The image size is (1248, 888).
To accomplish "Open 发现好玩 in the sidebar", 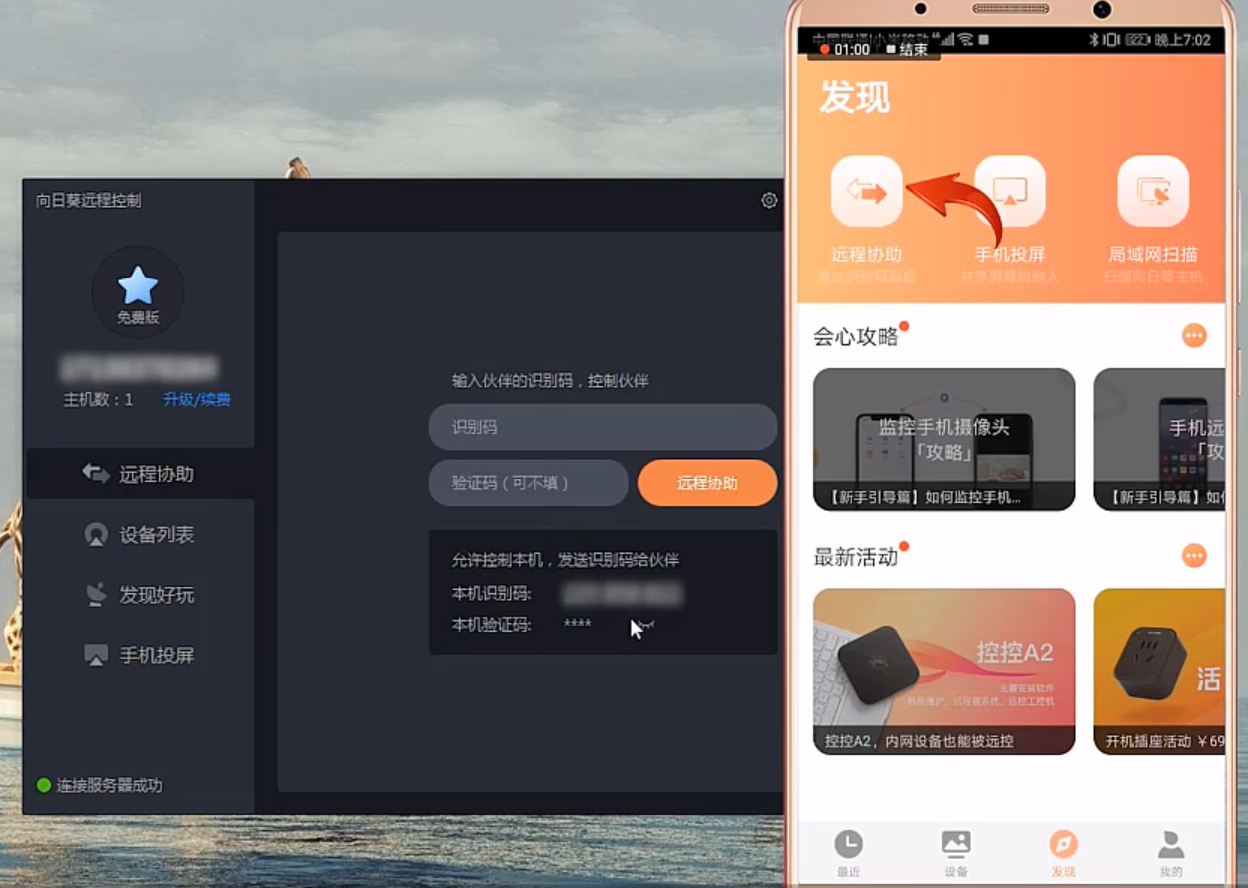I will click(140, 596).
